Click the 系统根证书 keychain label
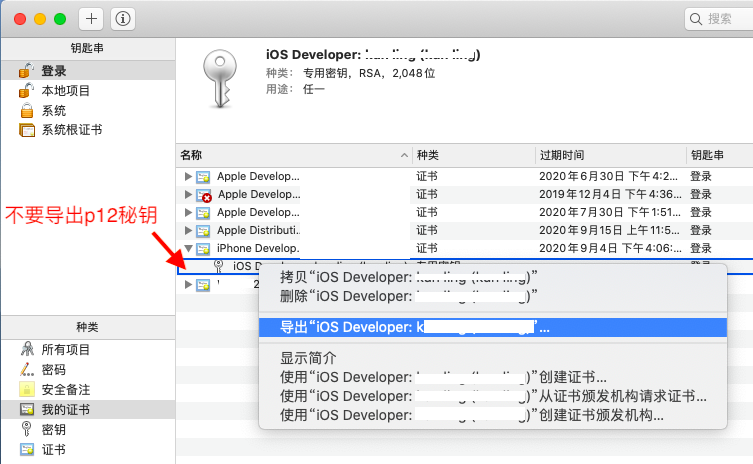Image resolution: width=753 pixels, height=464 pixels. click(72, 130)
